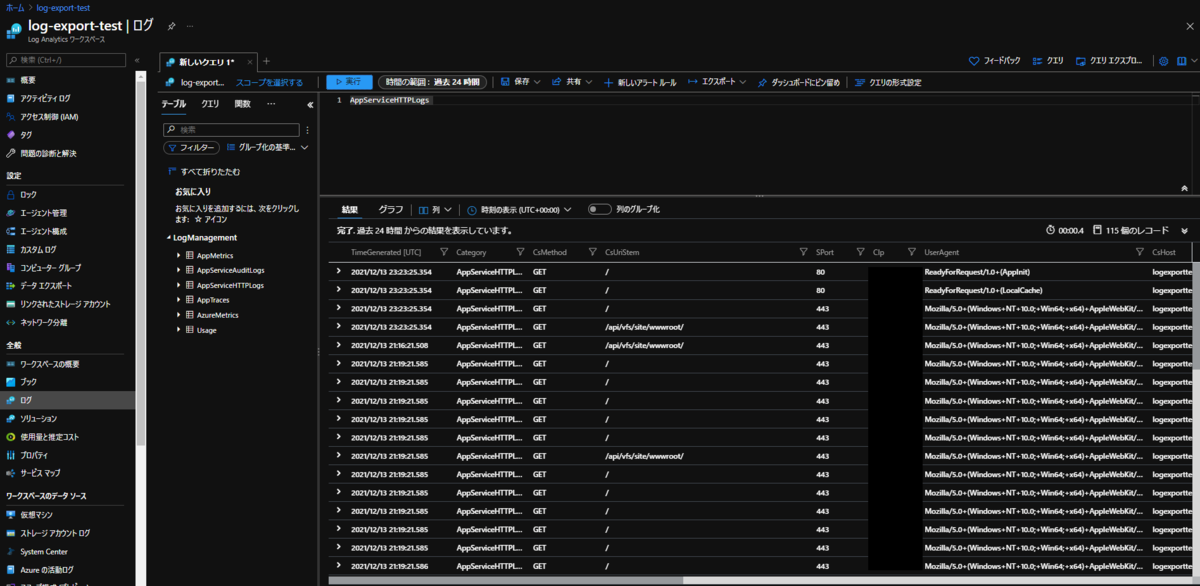Create 新しいアラート ルール
This screenshot has width=1200, height=586.
pyautogui.click(x=640, y=82)
